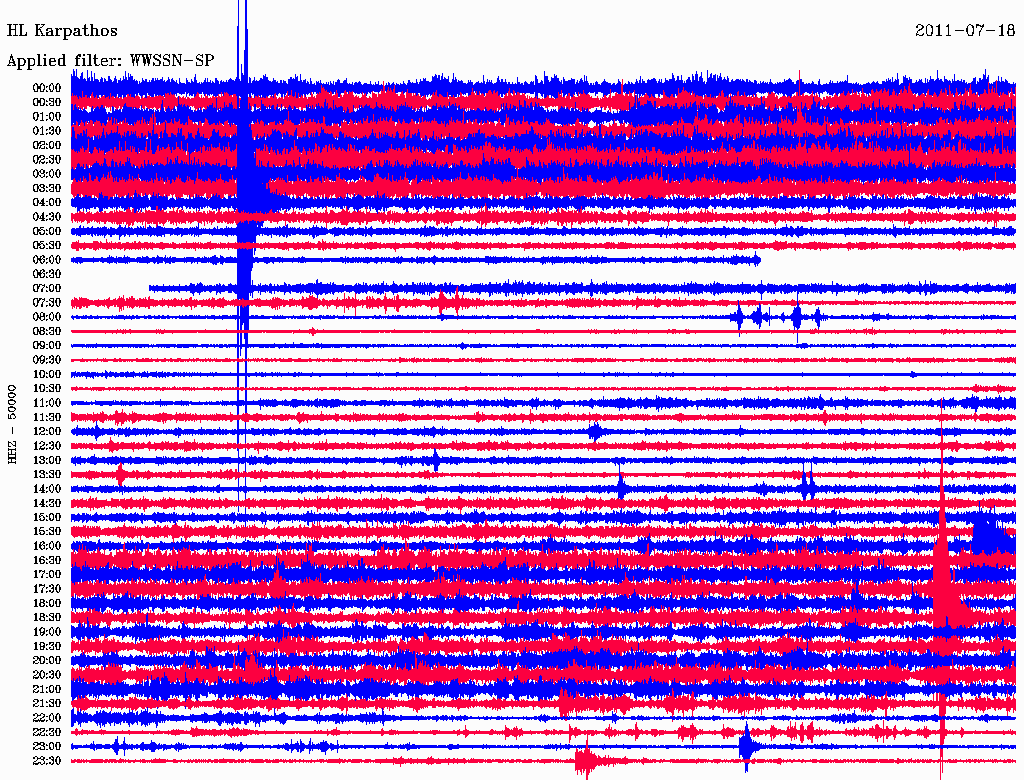
Task: Select the 17:00 time label
Action: (47, 574)
